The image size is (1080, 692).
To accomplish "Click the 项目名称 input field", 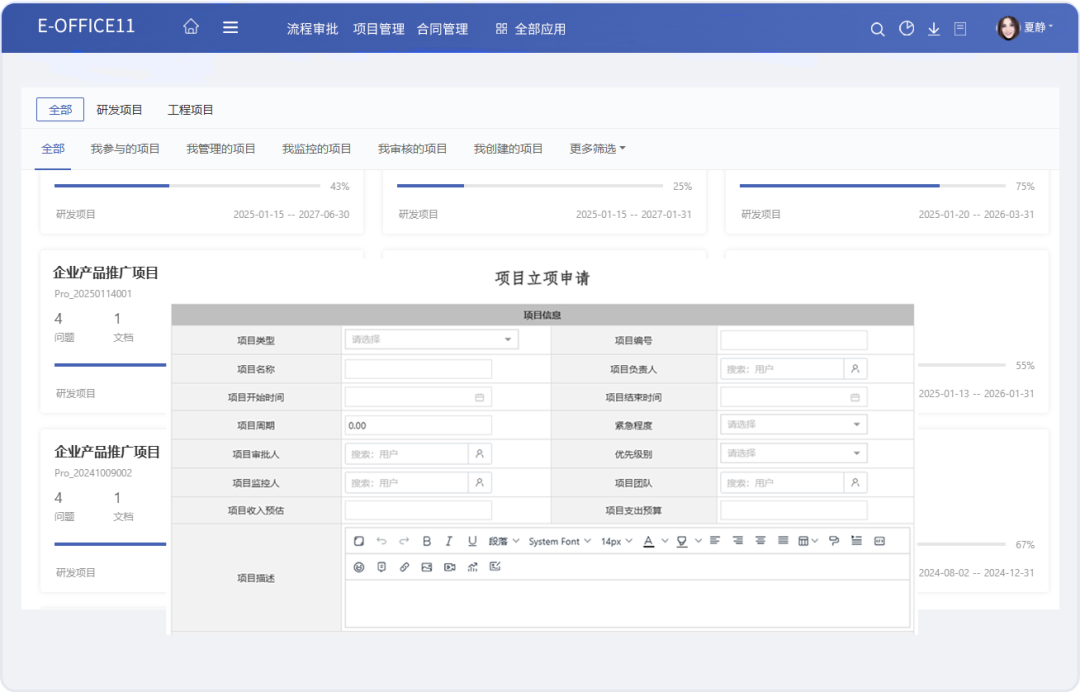I will [418, 369].
